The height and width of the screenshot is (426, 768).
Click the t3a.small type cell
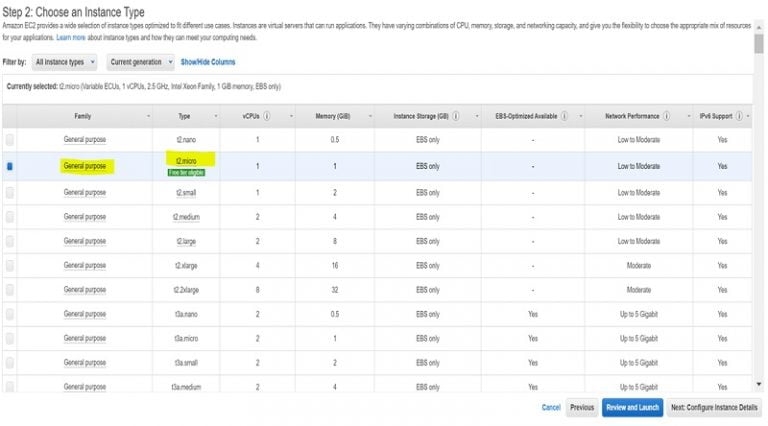coord(186,363)
